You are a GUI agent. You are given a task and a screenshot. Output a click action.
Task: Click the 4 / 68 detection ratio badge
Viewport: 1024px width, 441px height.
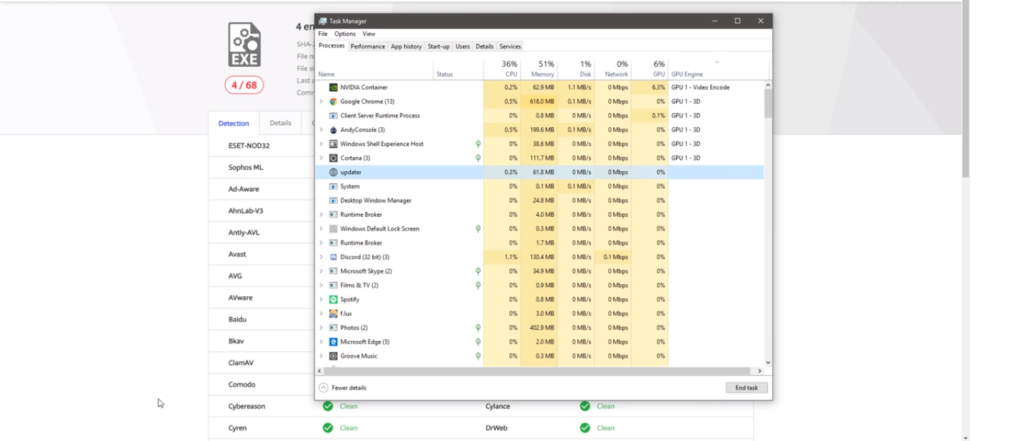[244, 86]
